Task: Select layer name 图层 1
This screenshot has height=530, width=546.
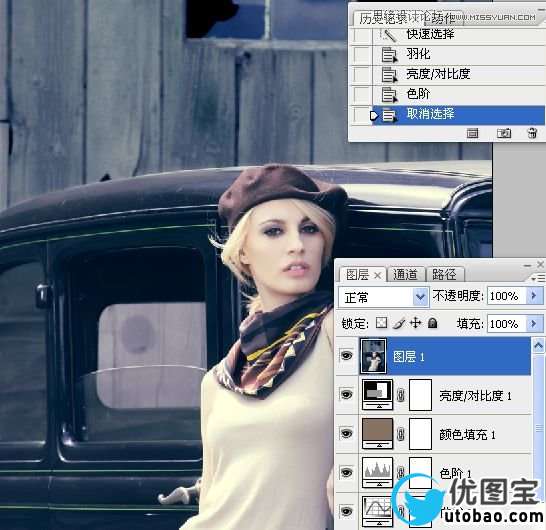Action: (408, 357)
